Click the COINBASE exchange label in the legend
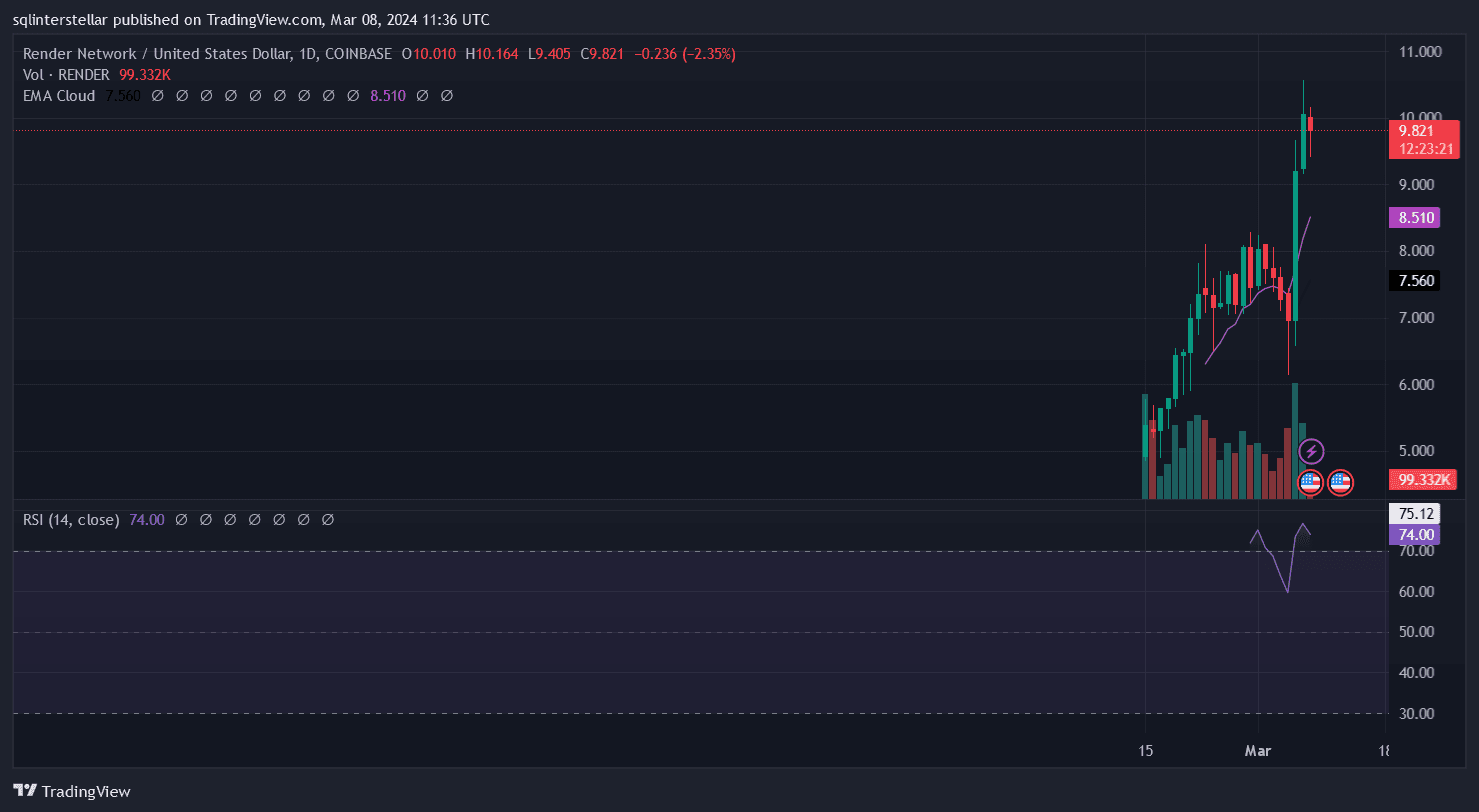Screen dimensions: 1479x812 point(357,54)
